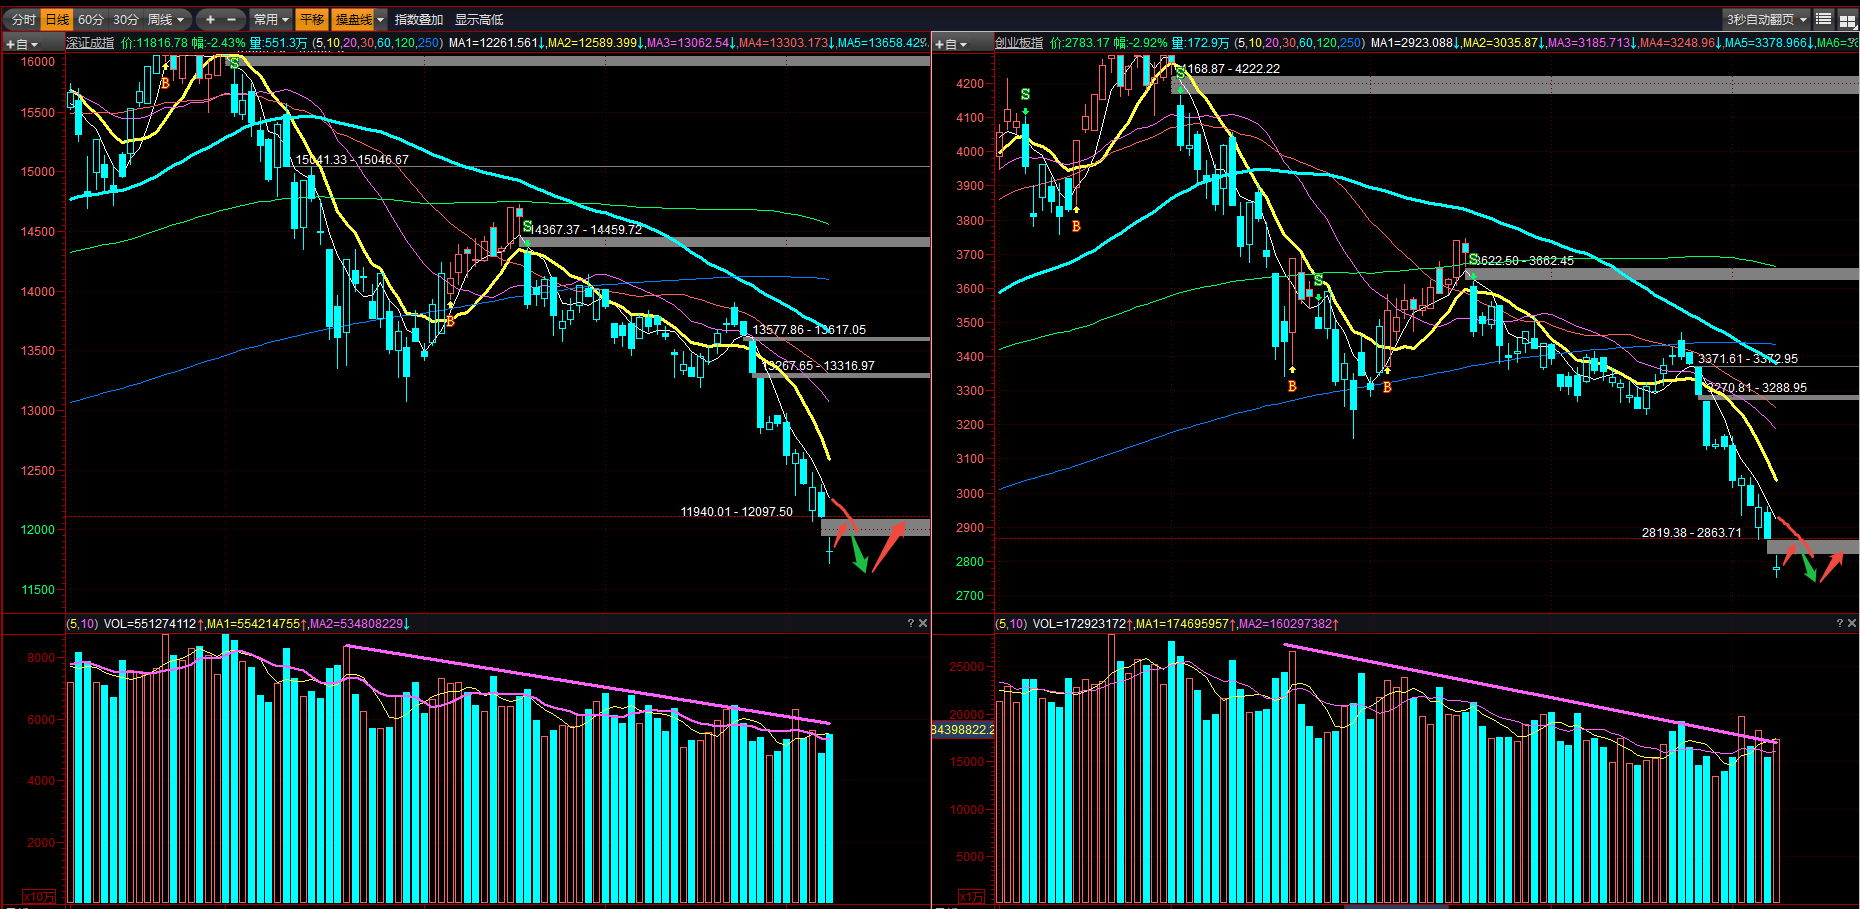Open +自 dropdown on 创业板指 chart
Viewport: 1860px width, 909px height.
pos(951,44)
